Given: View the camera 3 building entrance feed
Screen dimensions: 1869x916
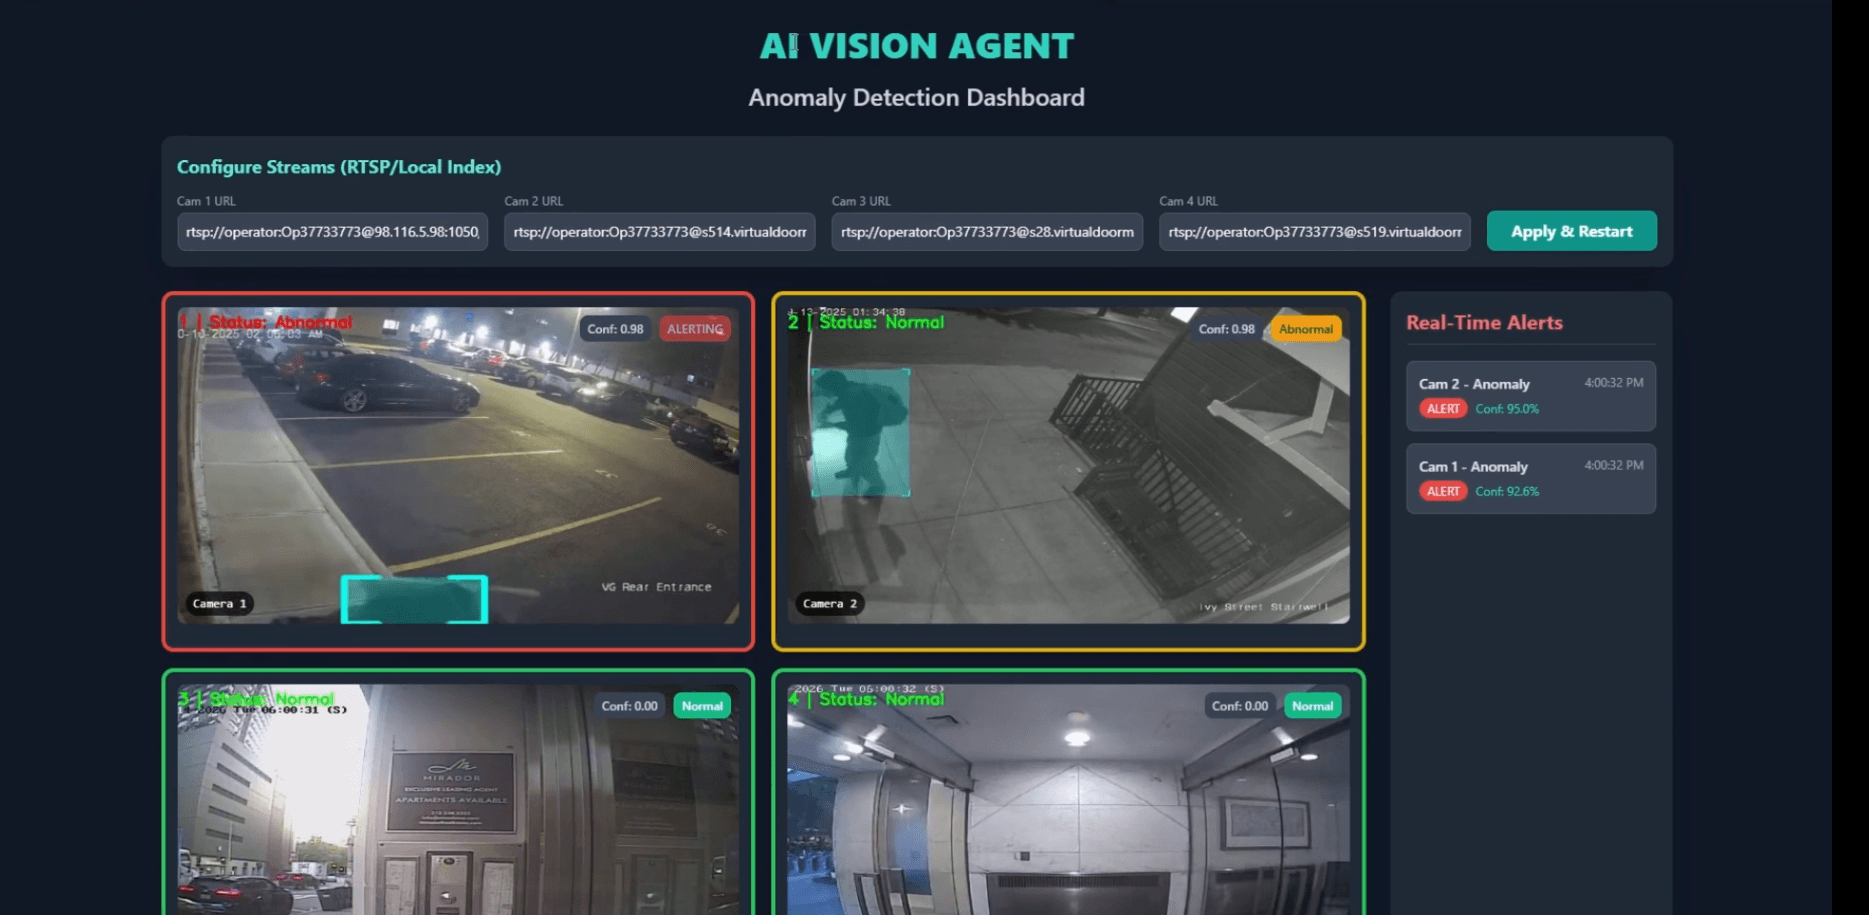Looking at the screenshot, I should tap(458, 800).
